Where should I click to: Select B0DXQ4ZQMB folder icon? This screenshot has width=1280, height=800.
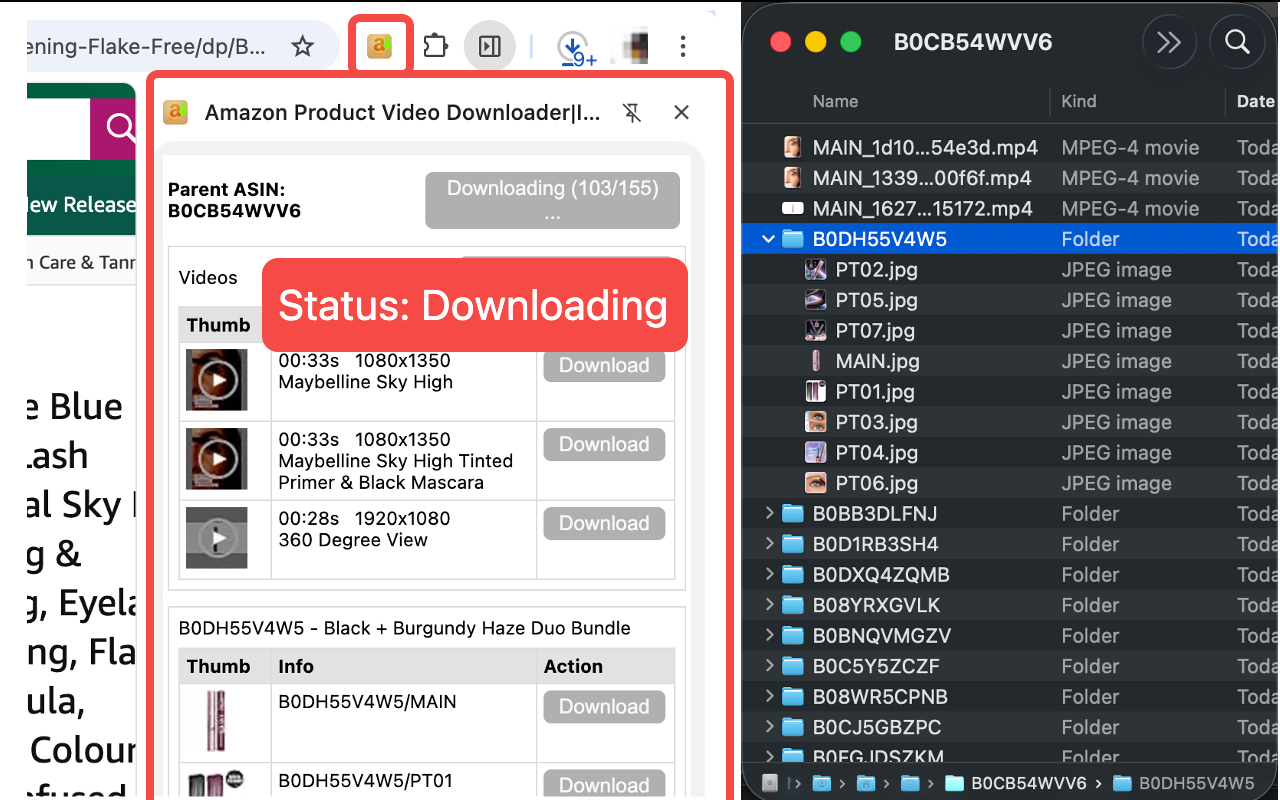793,574
